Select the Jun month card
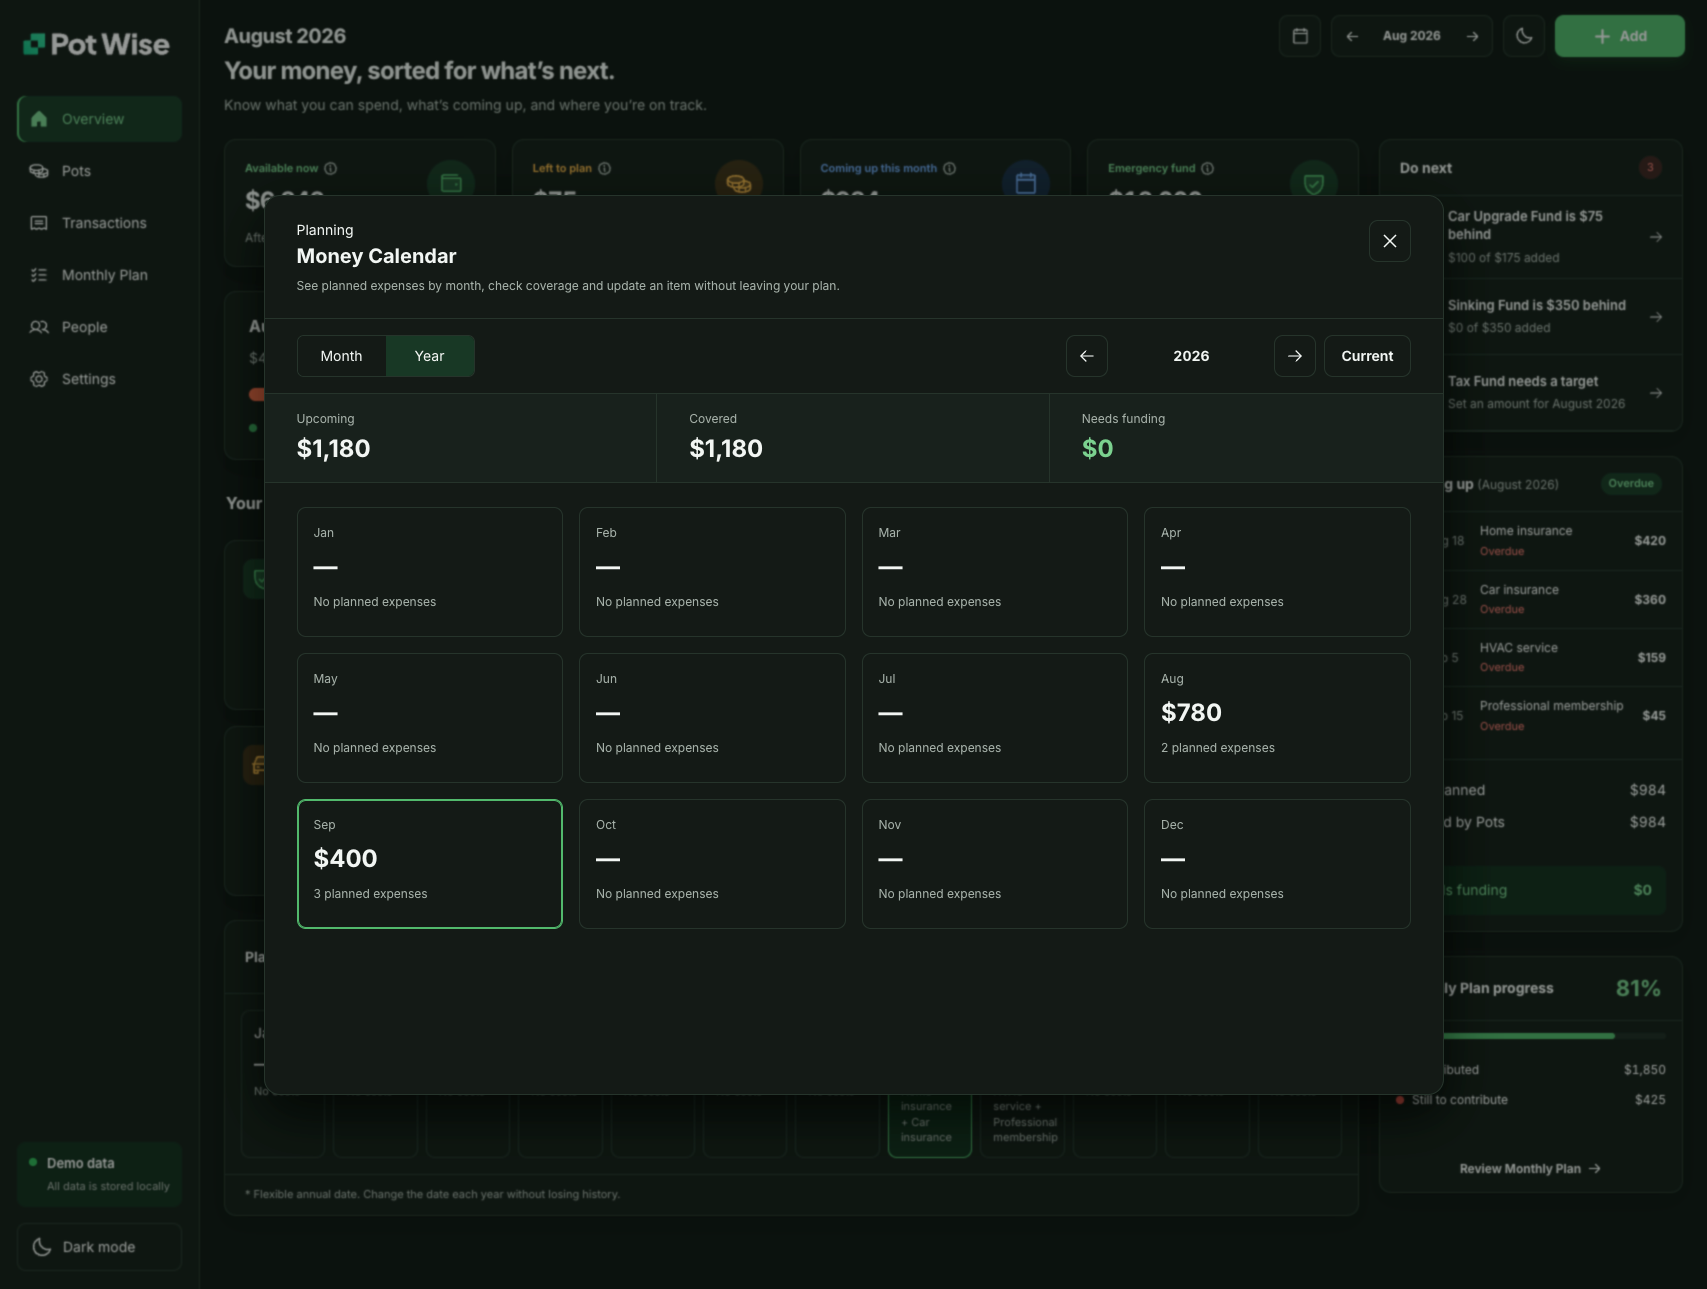The height and width of the screenshot is (1289, 1707). [712, 718]
